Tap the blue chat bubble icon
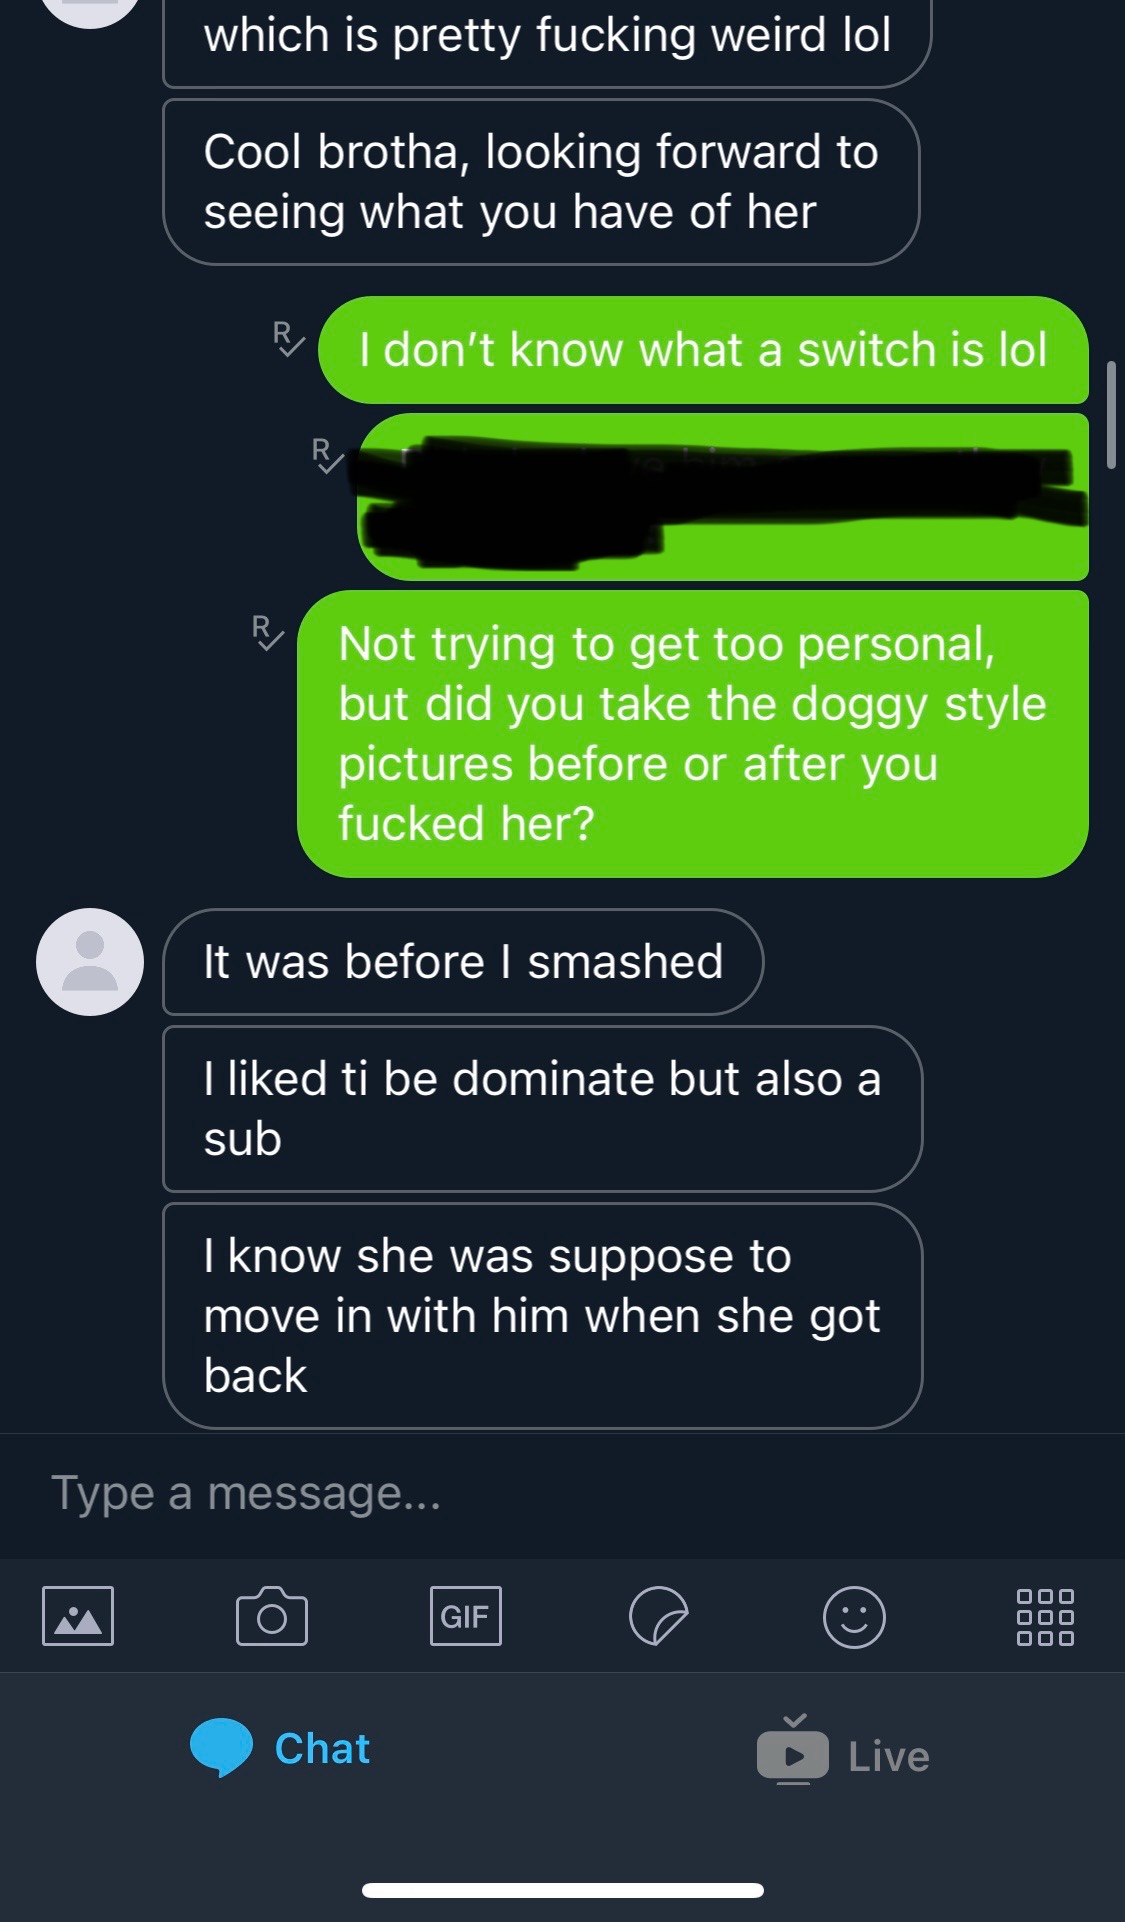 coord(221,1747)
